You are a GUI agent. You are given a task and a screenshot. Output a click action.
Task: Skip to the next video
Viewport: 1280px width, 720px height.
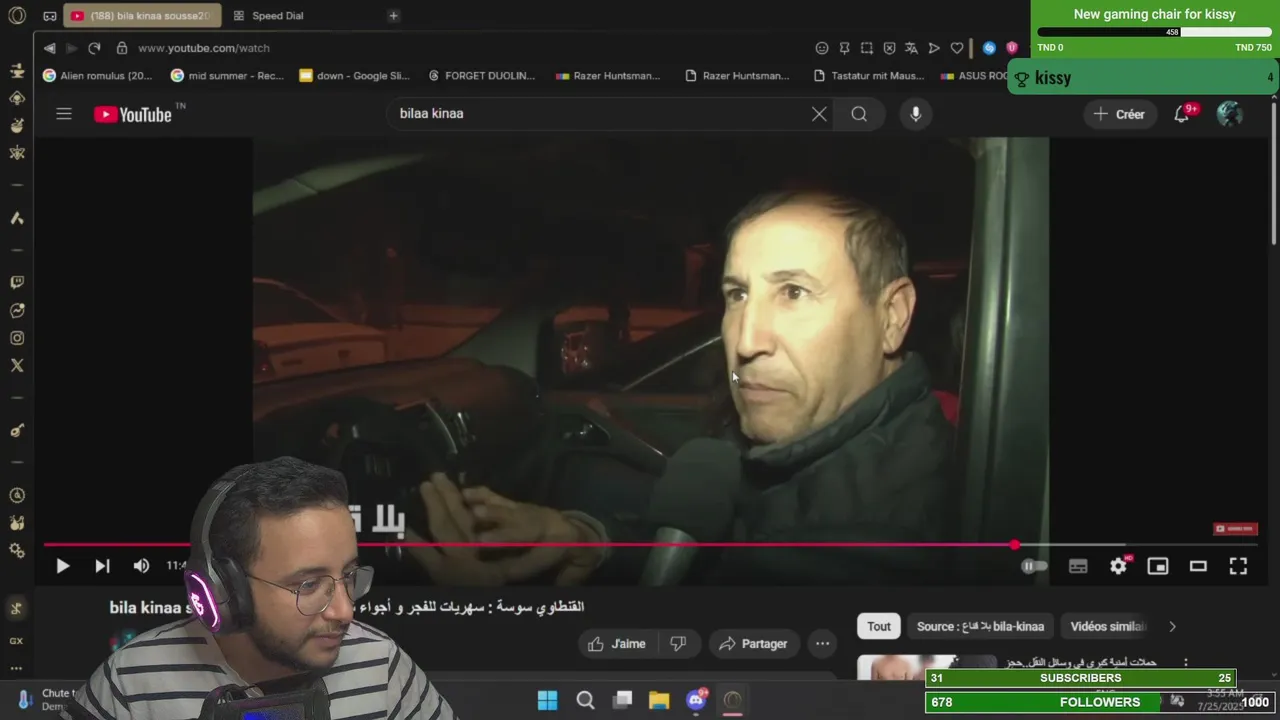(x=102, y=566)
